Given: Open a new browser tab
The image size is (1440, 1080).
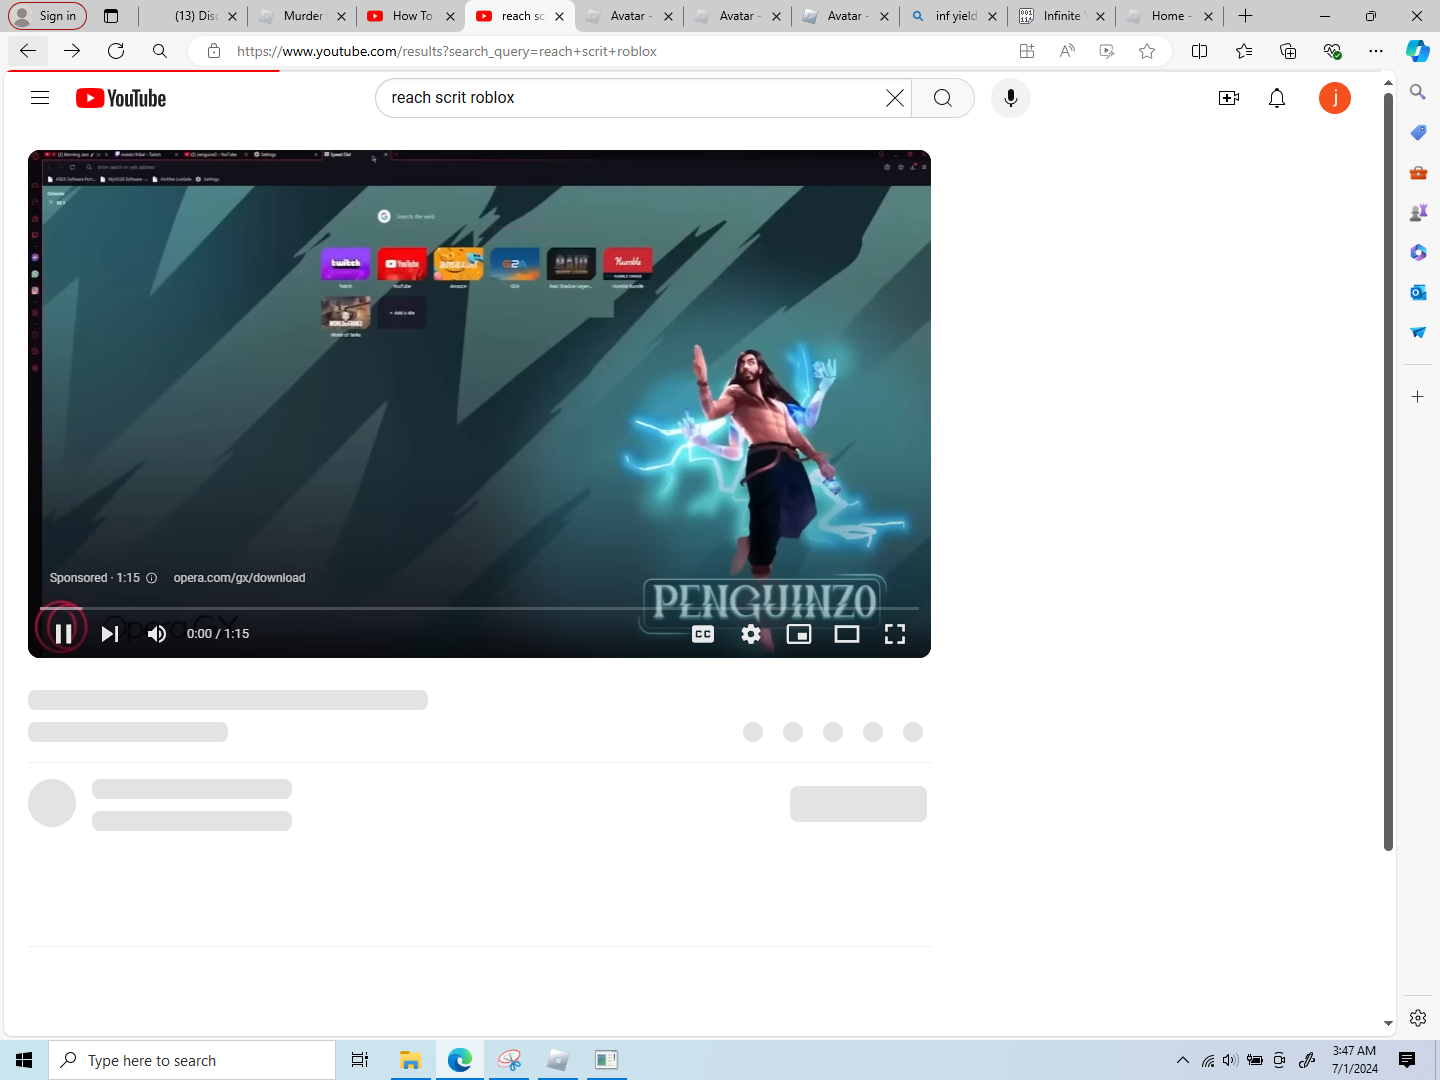Looking at the screenshot, I should [x=1245, y=16].
